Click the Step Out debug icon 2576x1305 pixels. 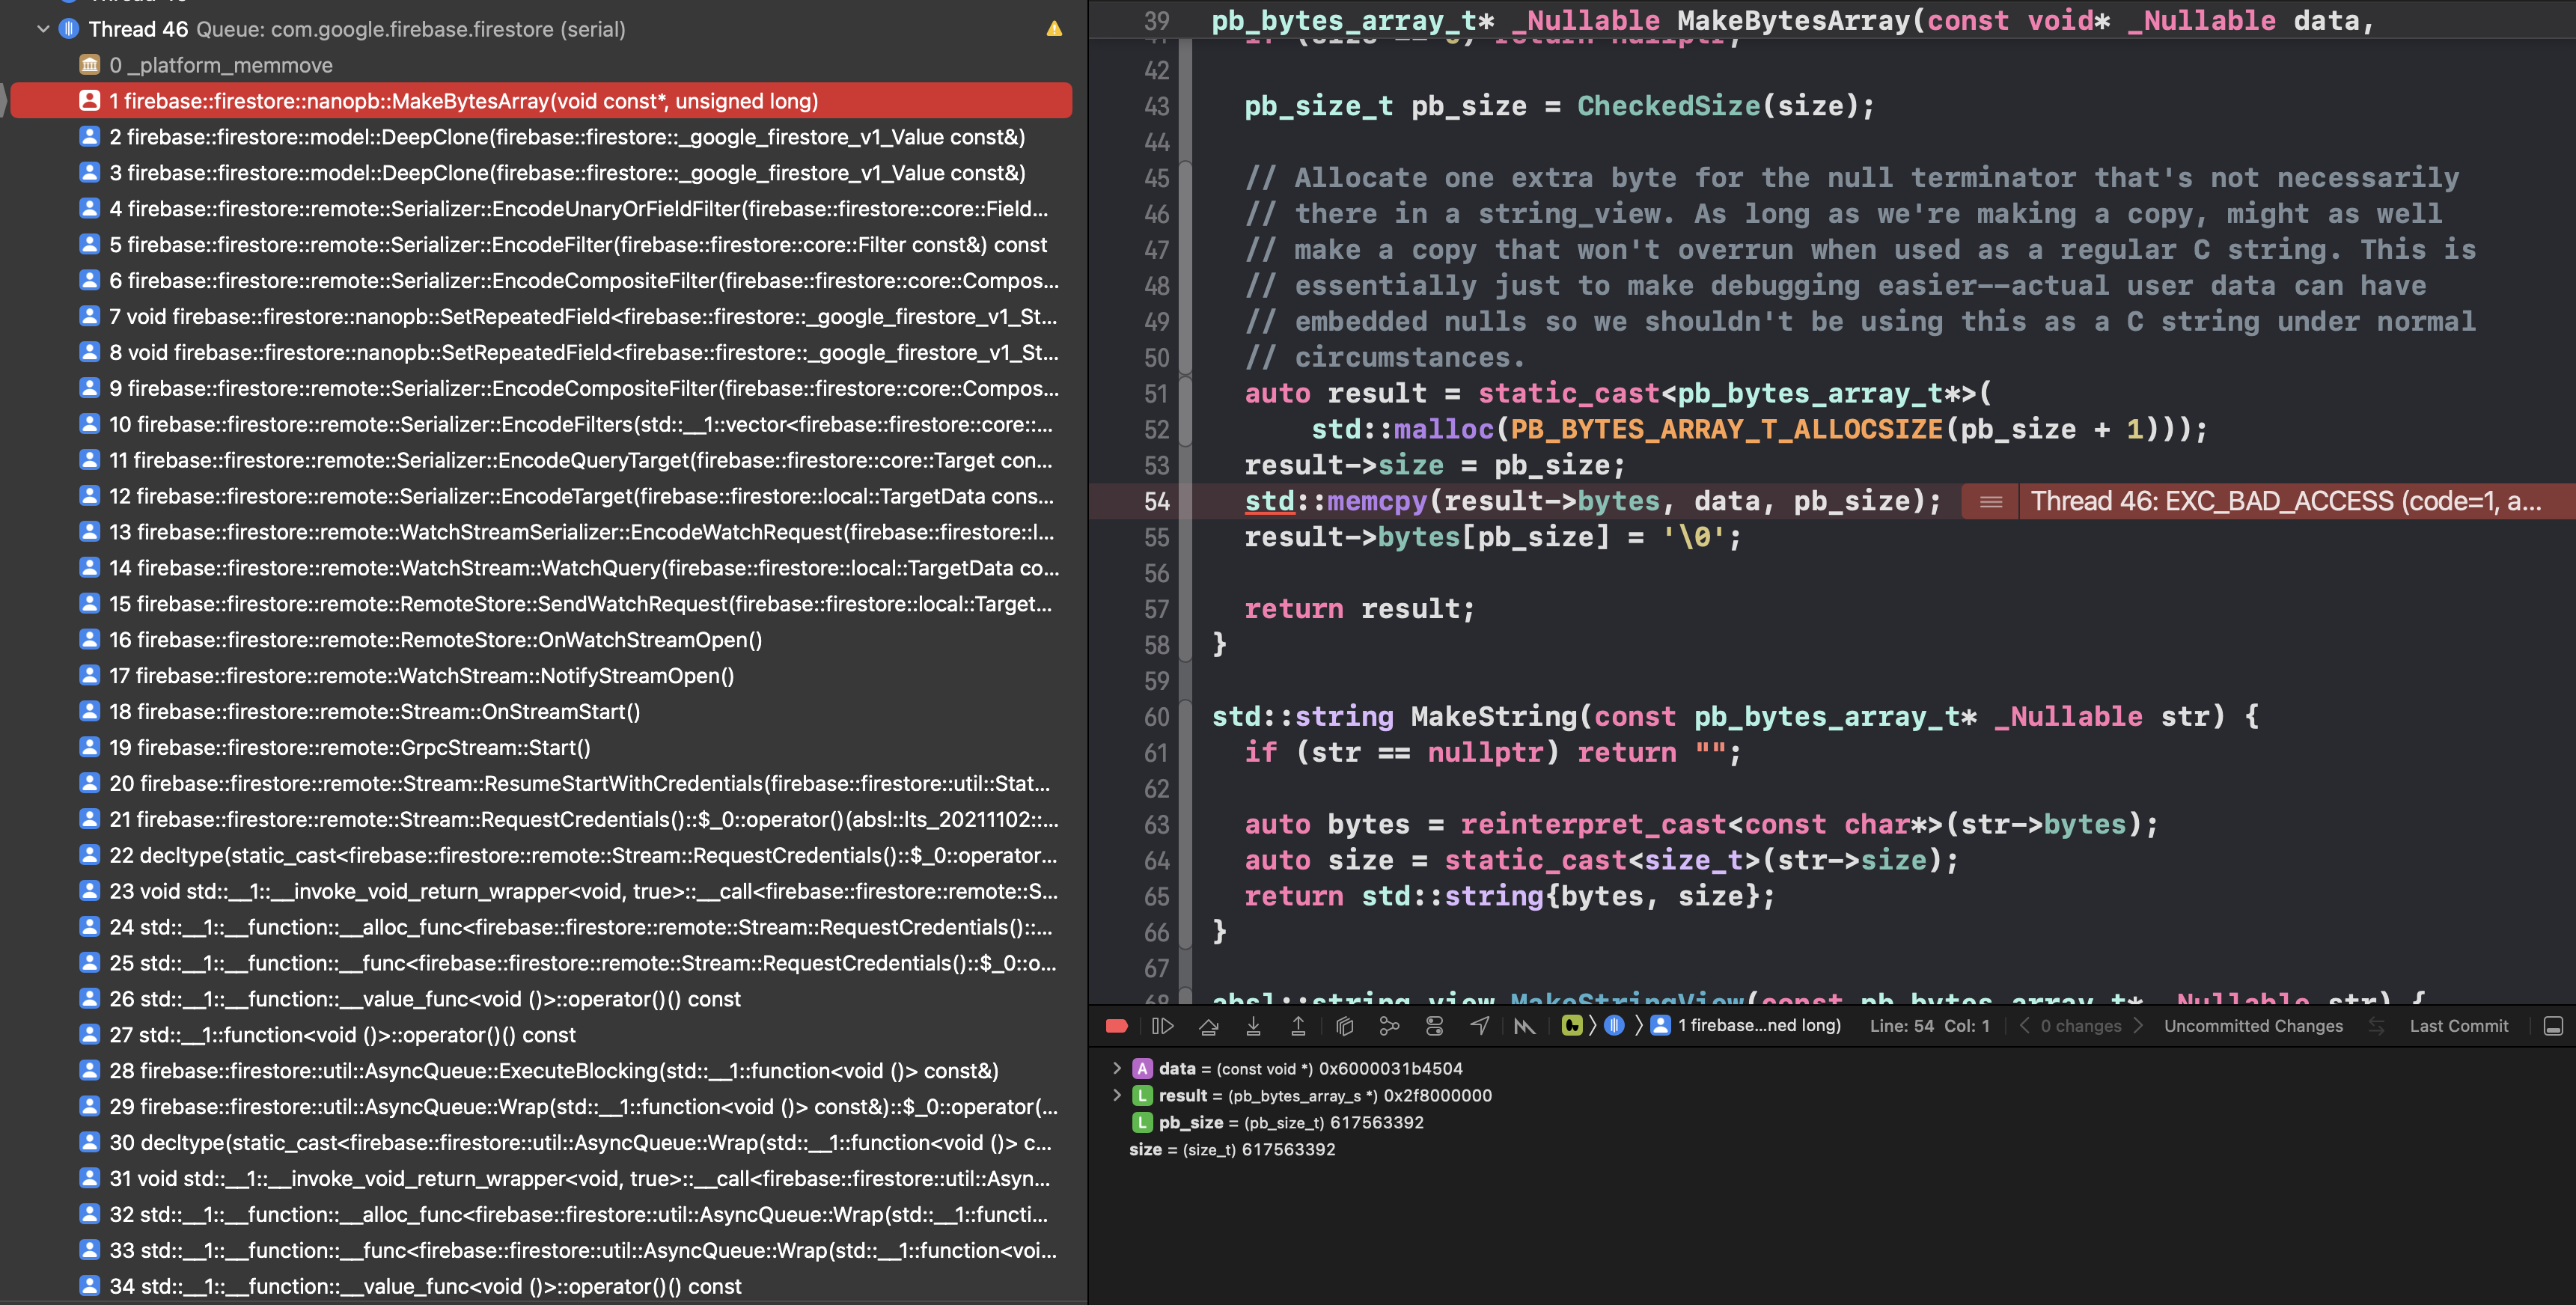tap(1298, 1026)
